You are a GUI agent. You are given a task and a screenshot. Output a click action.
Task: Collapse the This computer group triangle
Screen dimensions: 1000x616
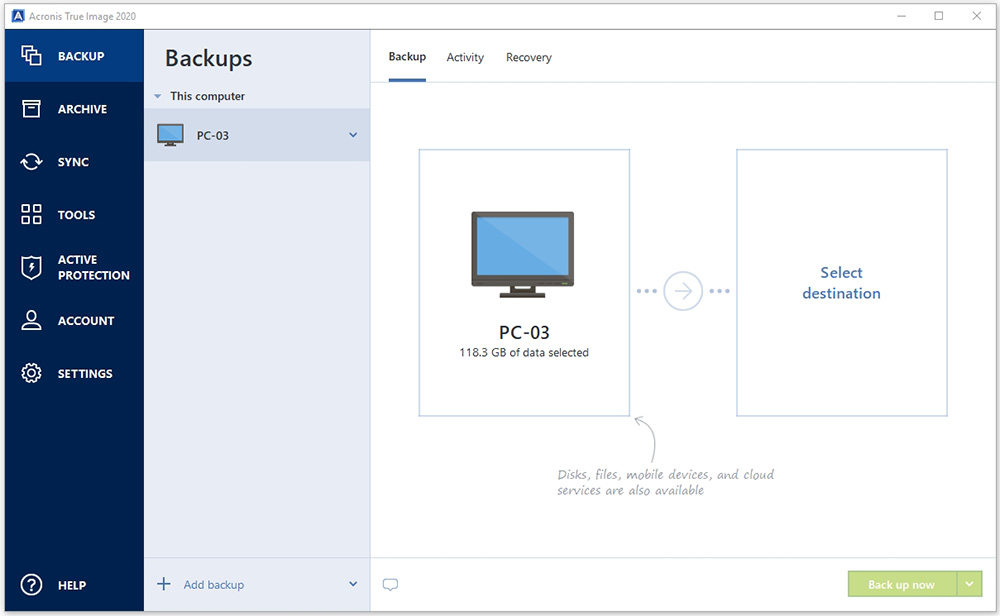[158, 96]
